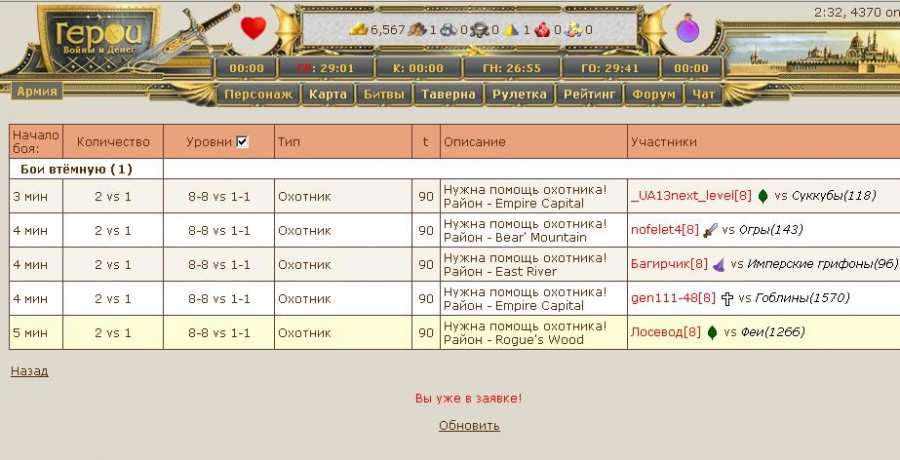Click the Обновить refresh link
Viewport: 900px width, 460px height.
[469, 425]
